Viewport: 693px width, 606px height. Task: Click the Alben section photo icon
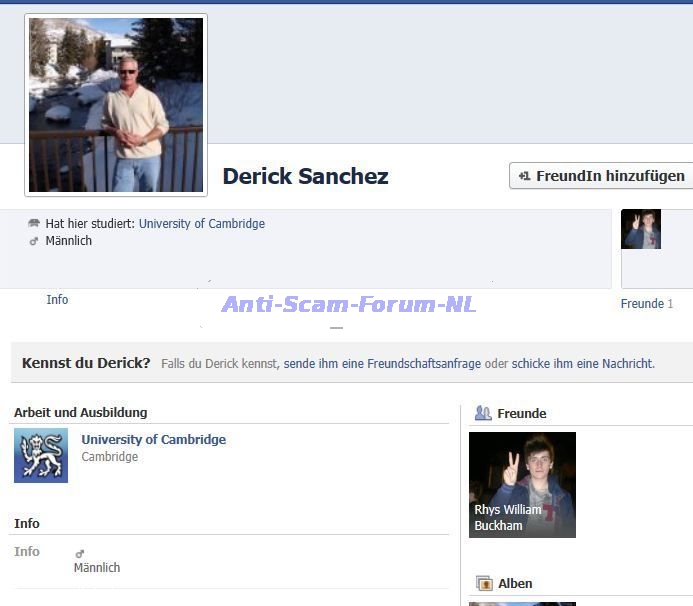coord(484,583)
